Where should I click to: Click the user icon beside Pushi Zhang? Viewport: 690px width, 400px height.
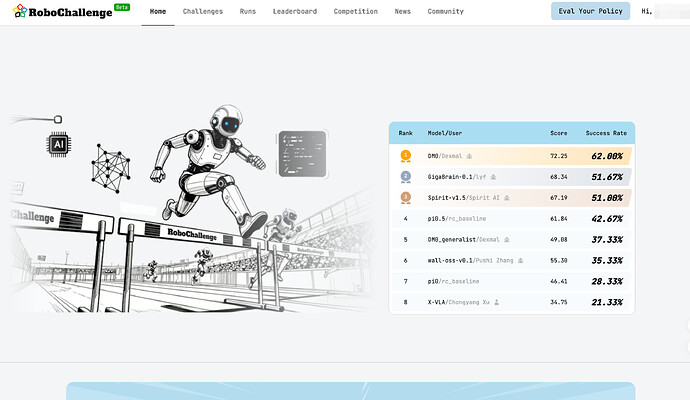point(521,261)
